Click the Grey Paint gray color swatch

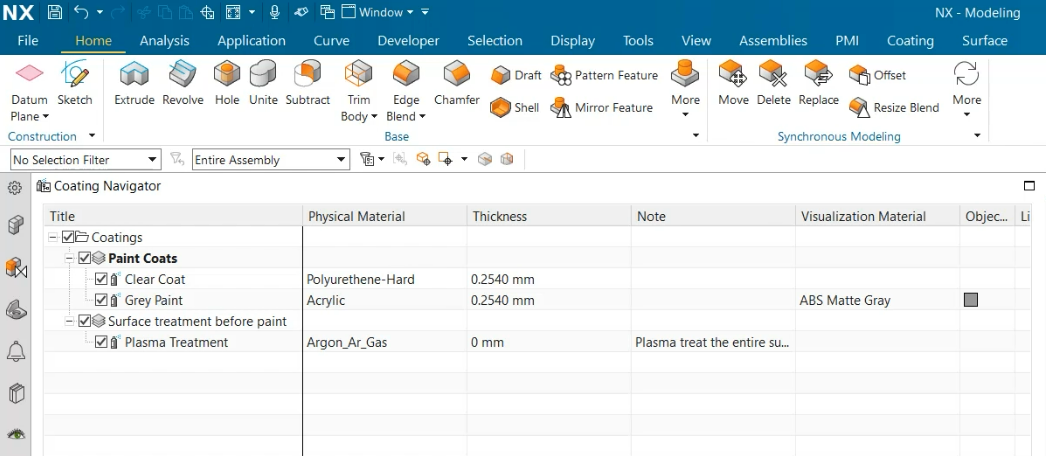pyautogui.click(x=970, y=300)
